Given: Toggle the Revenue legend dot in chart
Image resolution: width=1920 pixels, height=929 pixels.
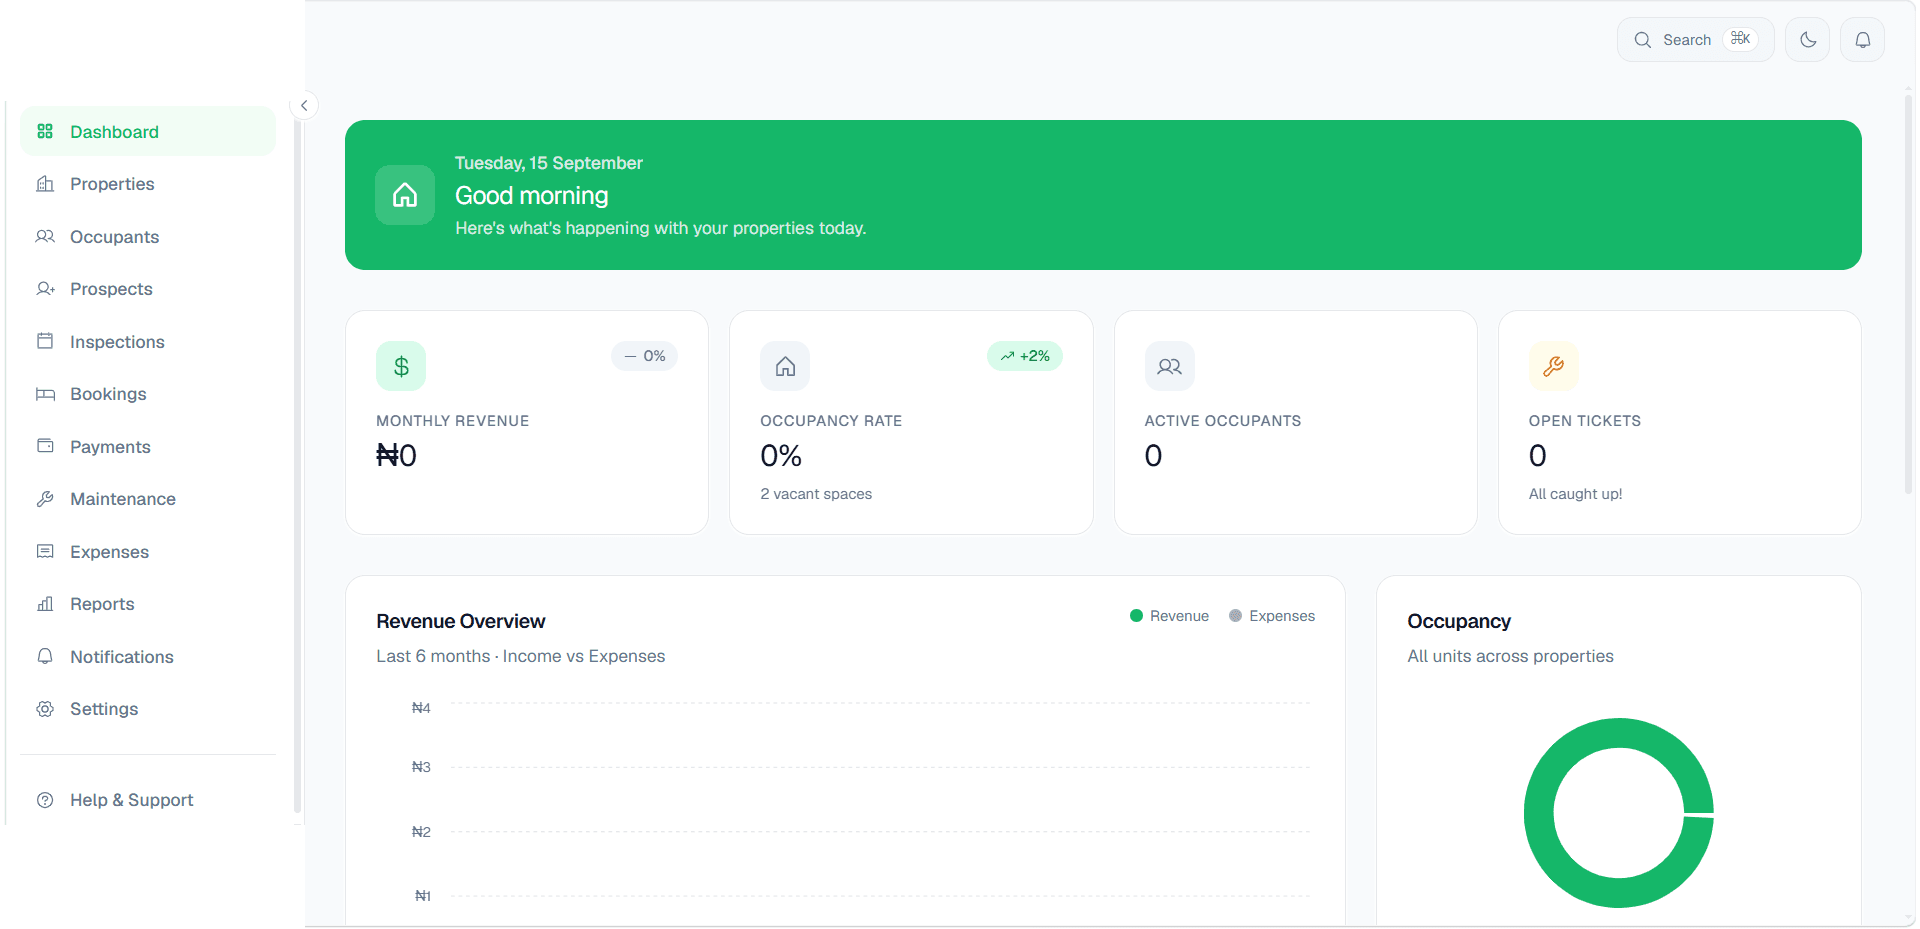Looking at the screenshot, I should [x=1136, y=616].
